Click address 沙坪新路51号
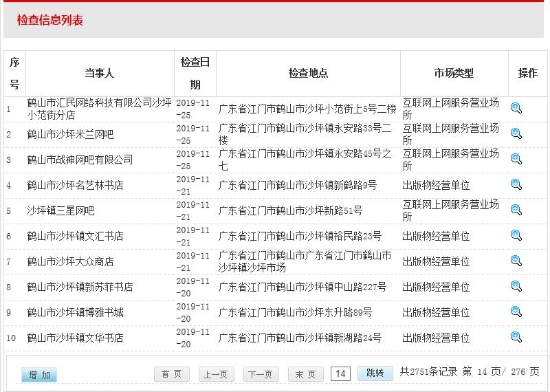Image resolution: width=550 pixels, height=392 pixels. coord(290,211)
